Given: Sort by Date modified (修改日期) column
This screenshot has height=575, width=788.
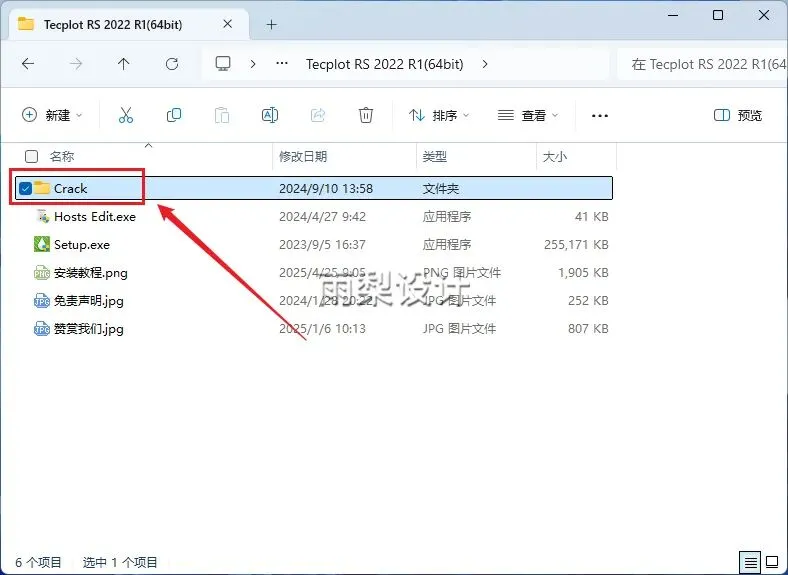Looking at the screenshot, I should (303, 156).
